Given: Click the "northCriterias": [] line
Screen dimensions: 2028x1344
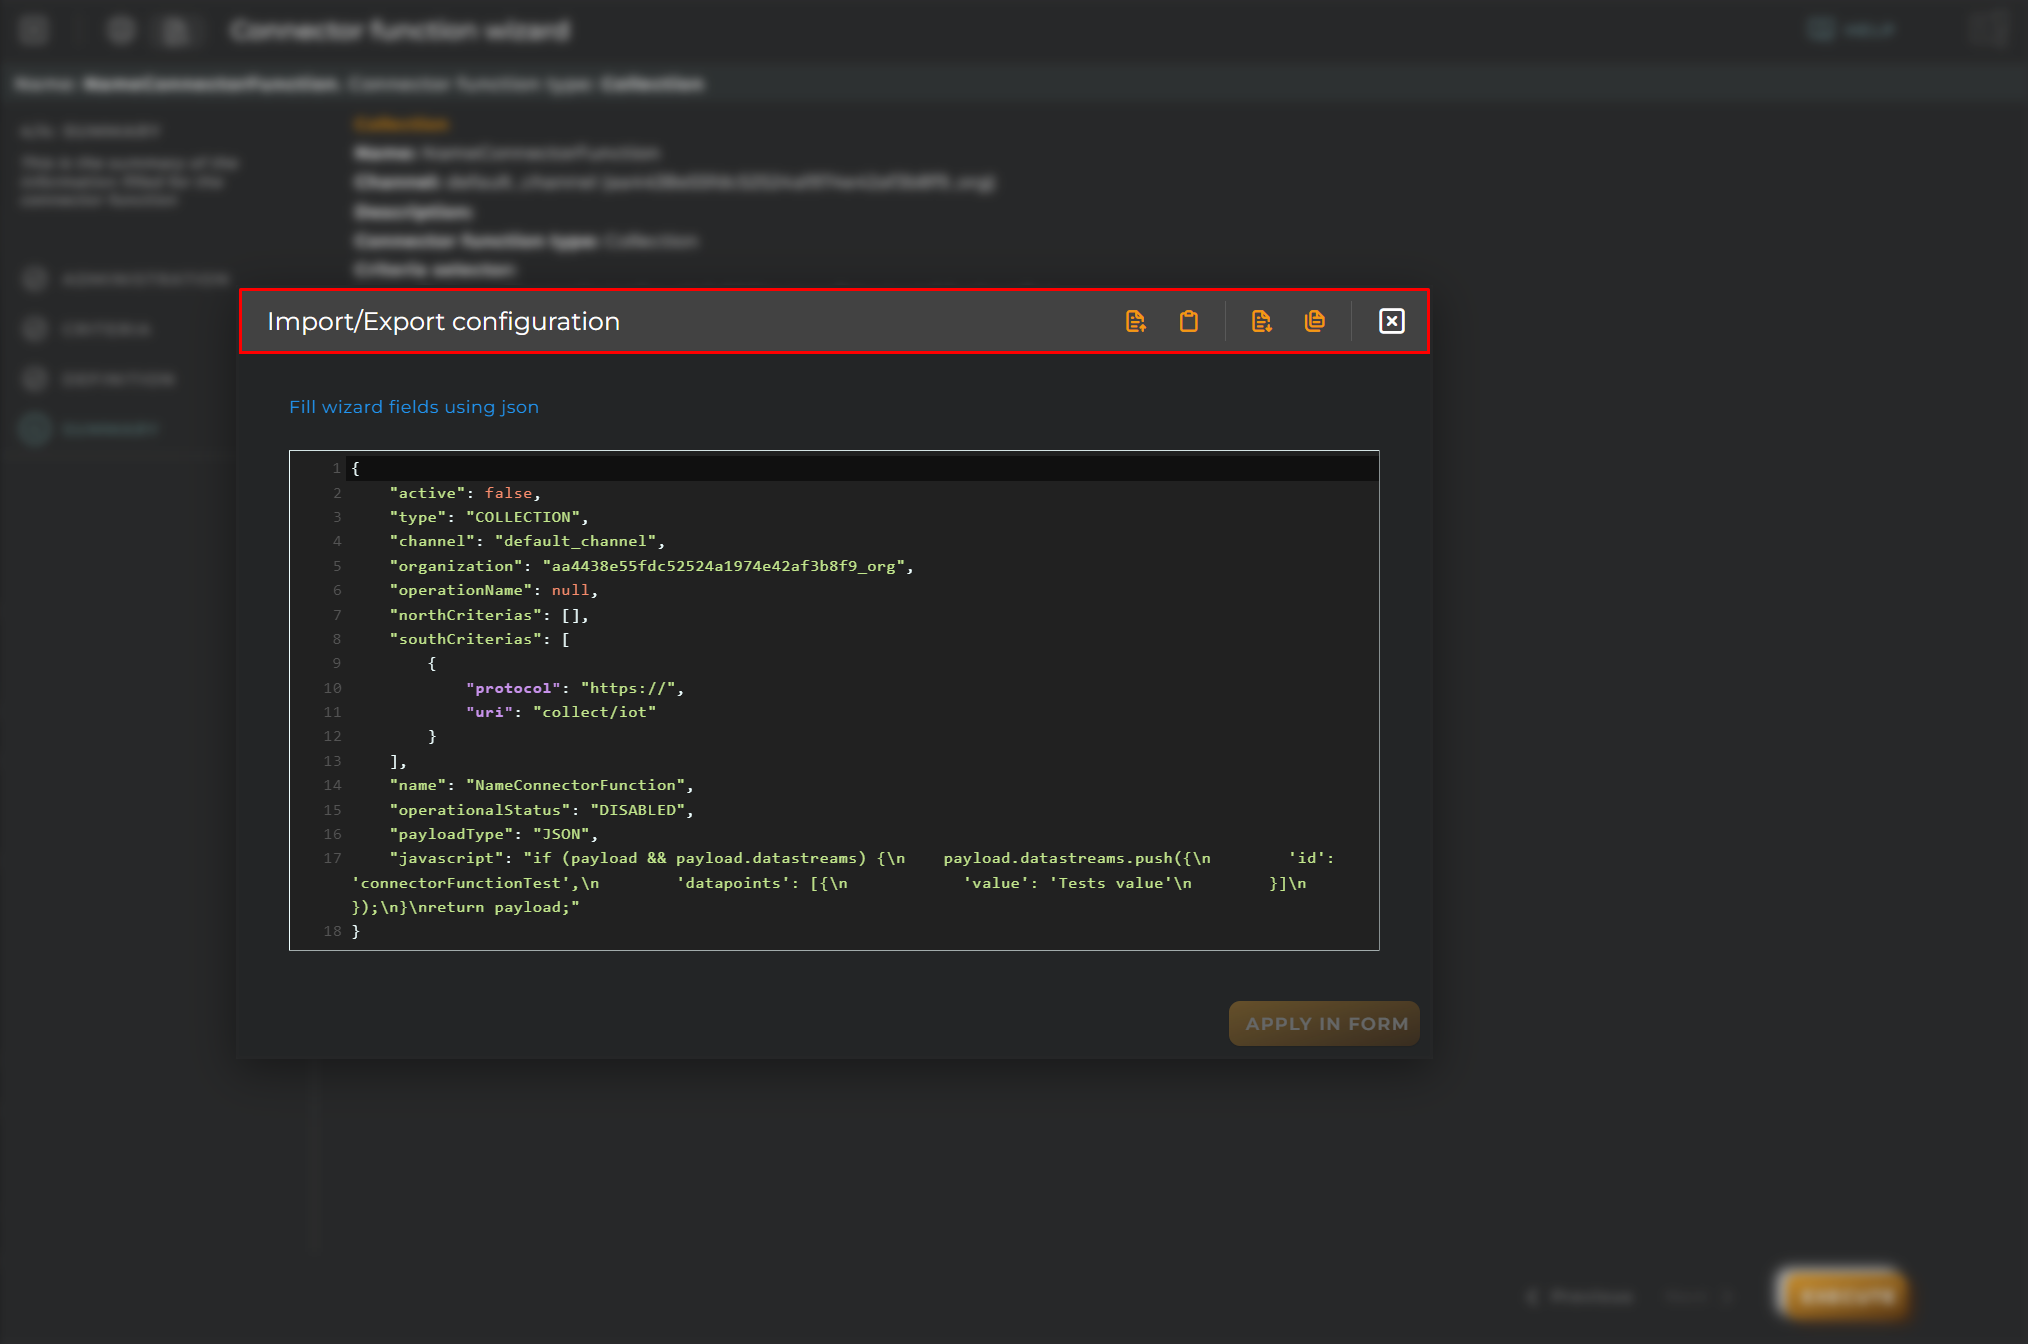Looking at the screenshot, I should (489, 615).
